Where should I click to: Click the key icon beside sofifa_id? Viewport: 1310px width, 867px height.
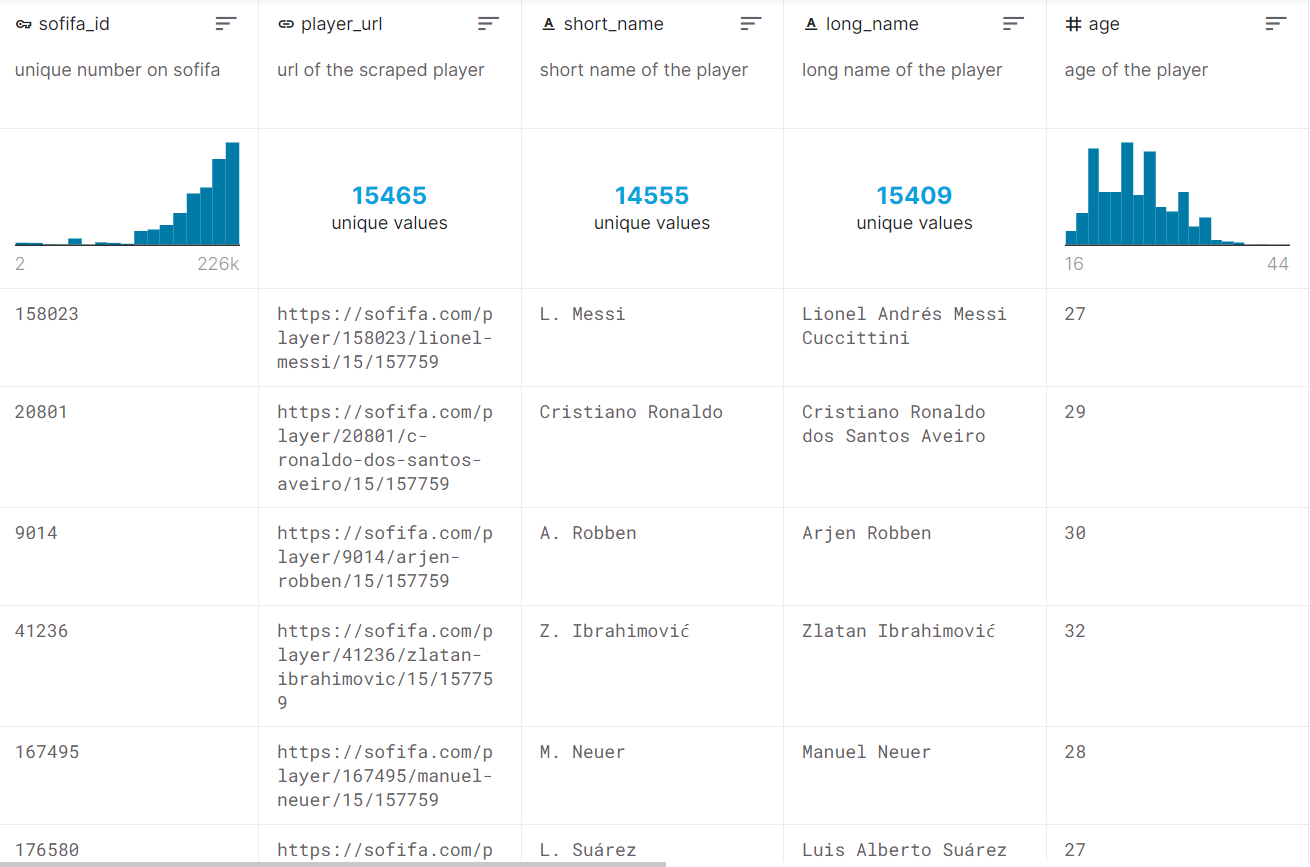tap(24, 24)
